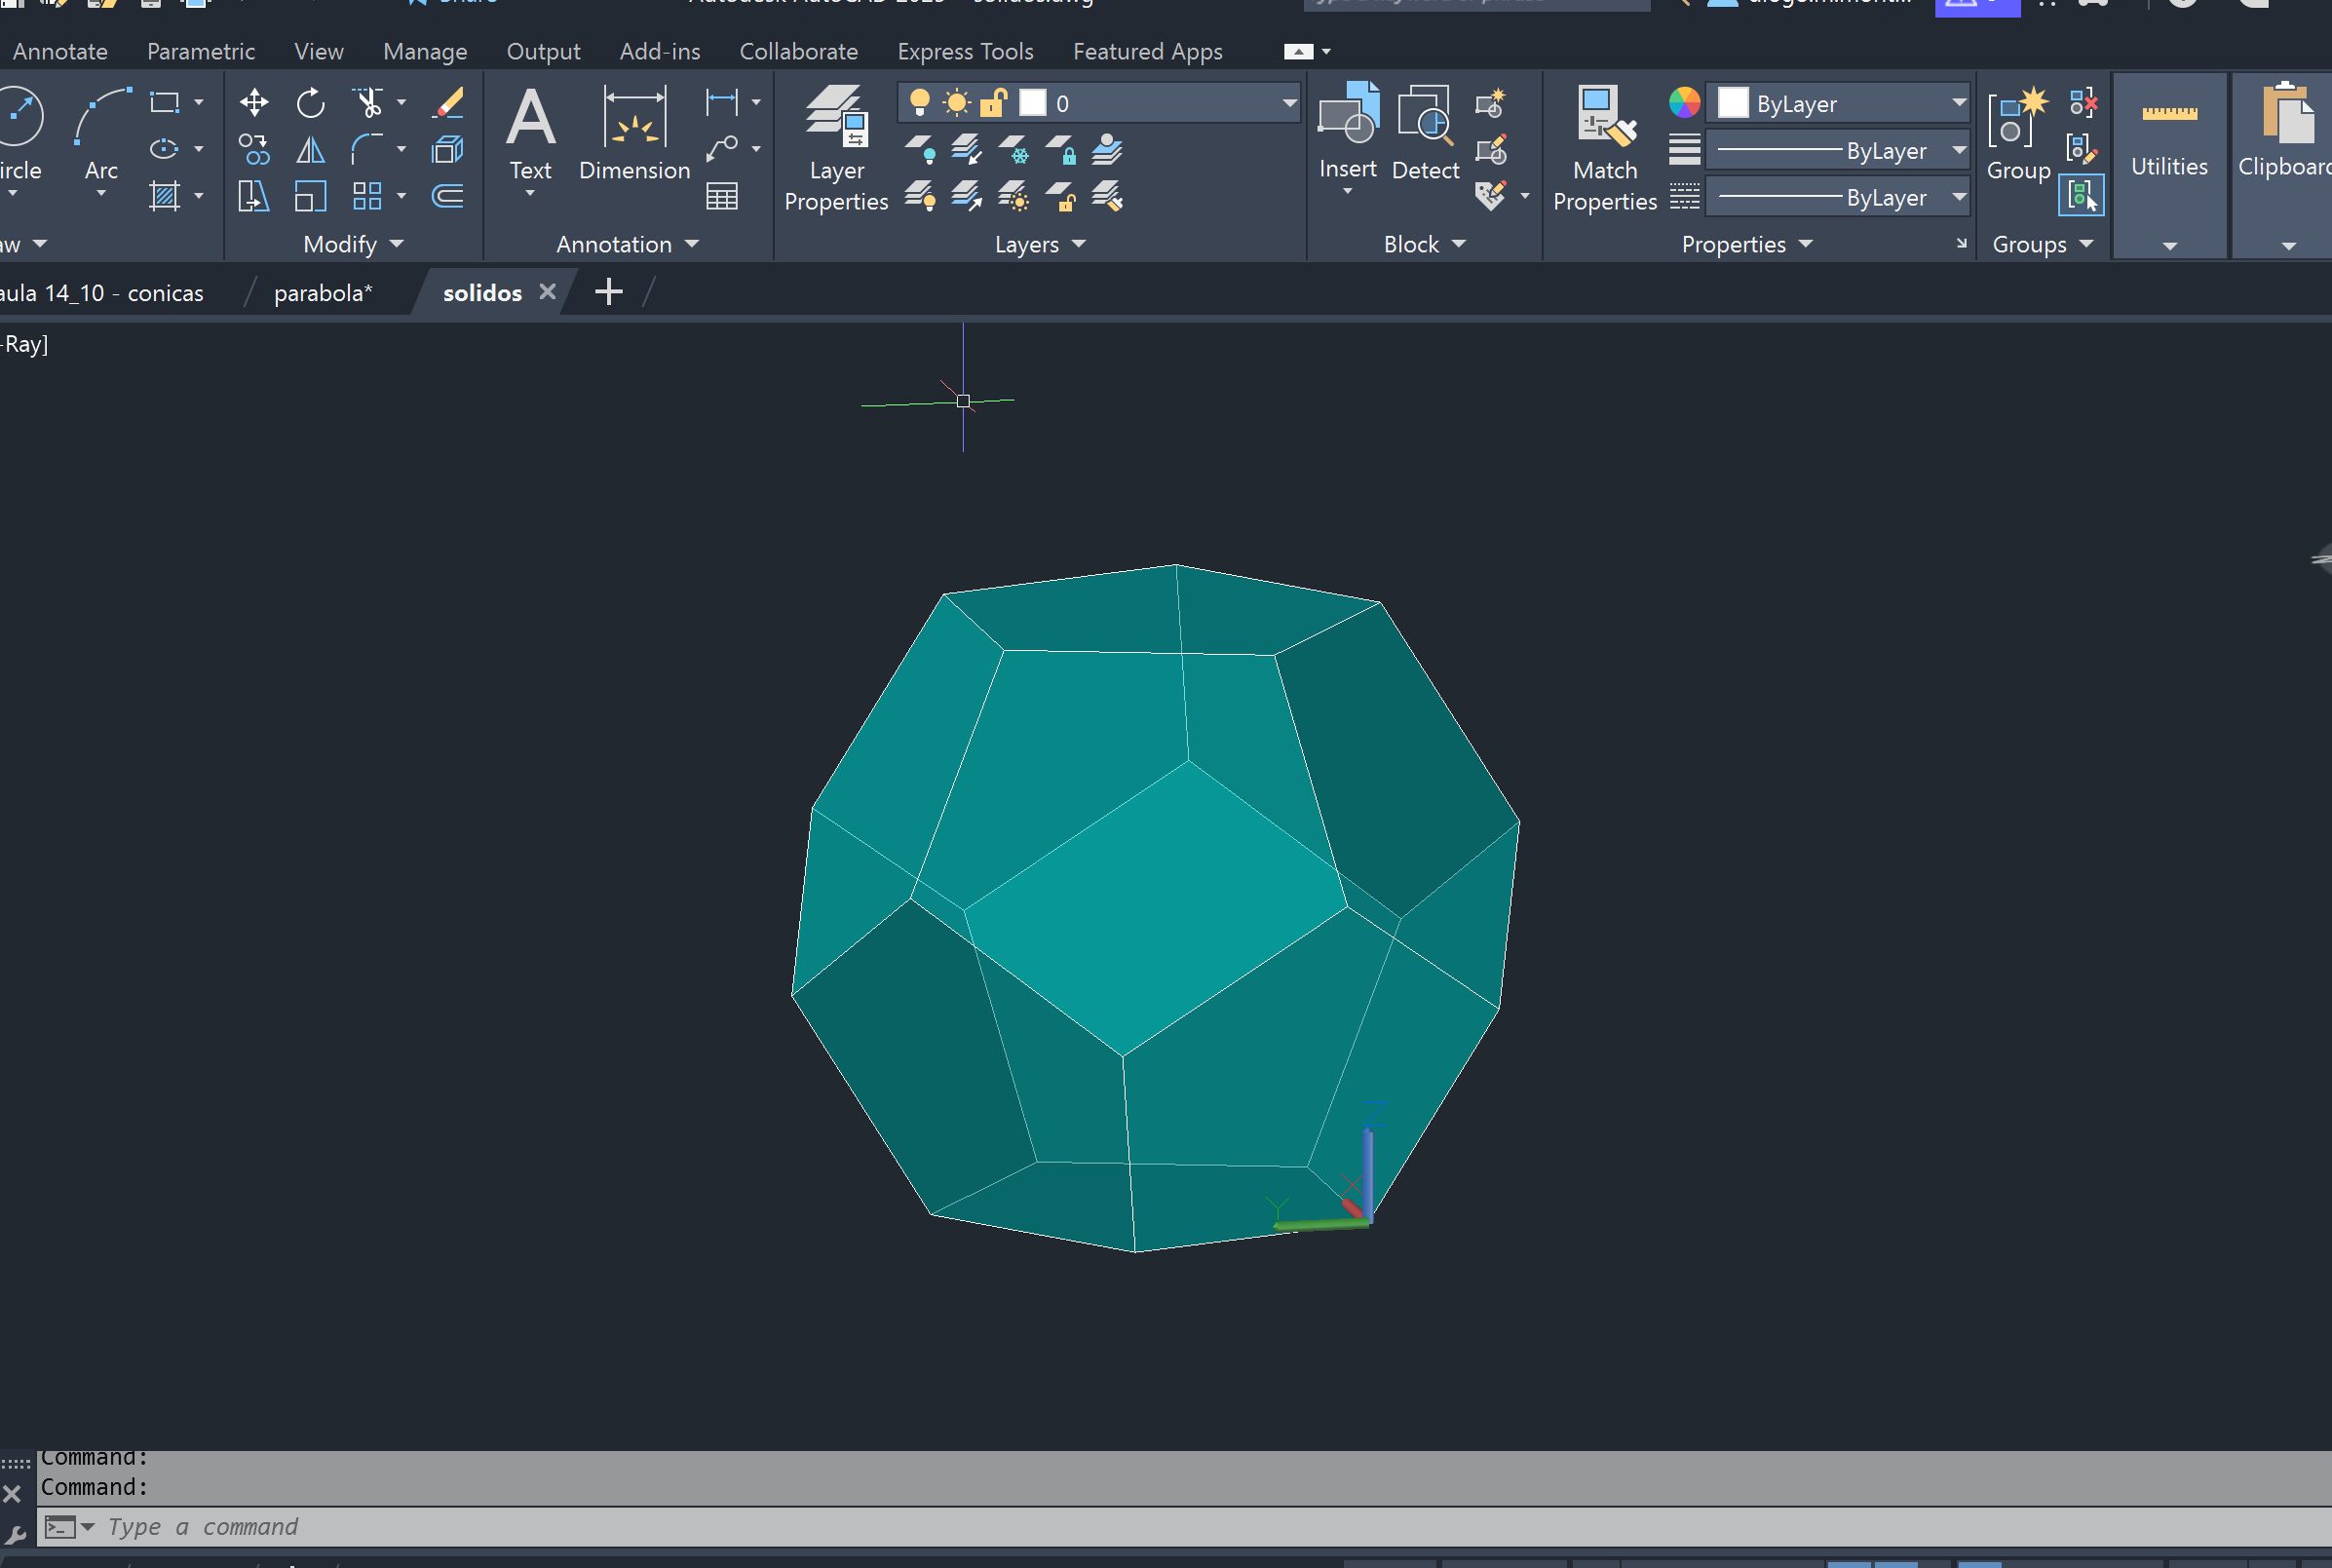Click the Erase tool icon
The height and width of the screenshot is (1568, 2332).
click(x=448, y=103)
